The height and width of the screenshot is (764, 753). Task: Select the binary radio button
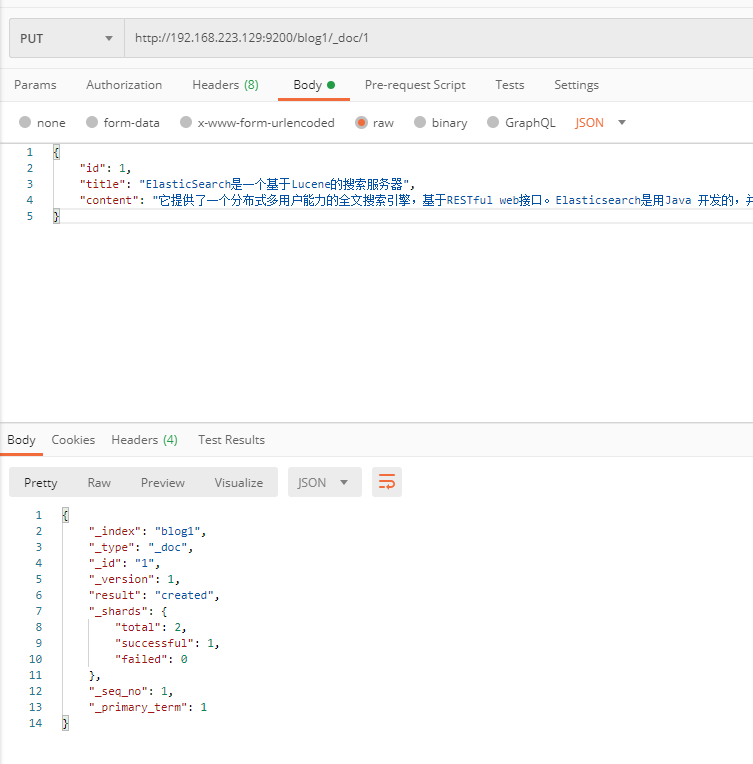pyautogui.click(x=420, y=122)
